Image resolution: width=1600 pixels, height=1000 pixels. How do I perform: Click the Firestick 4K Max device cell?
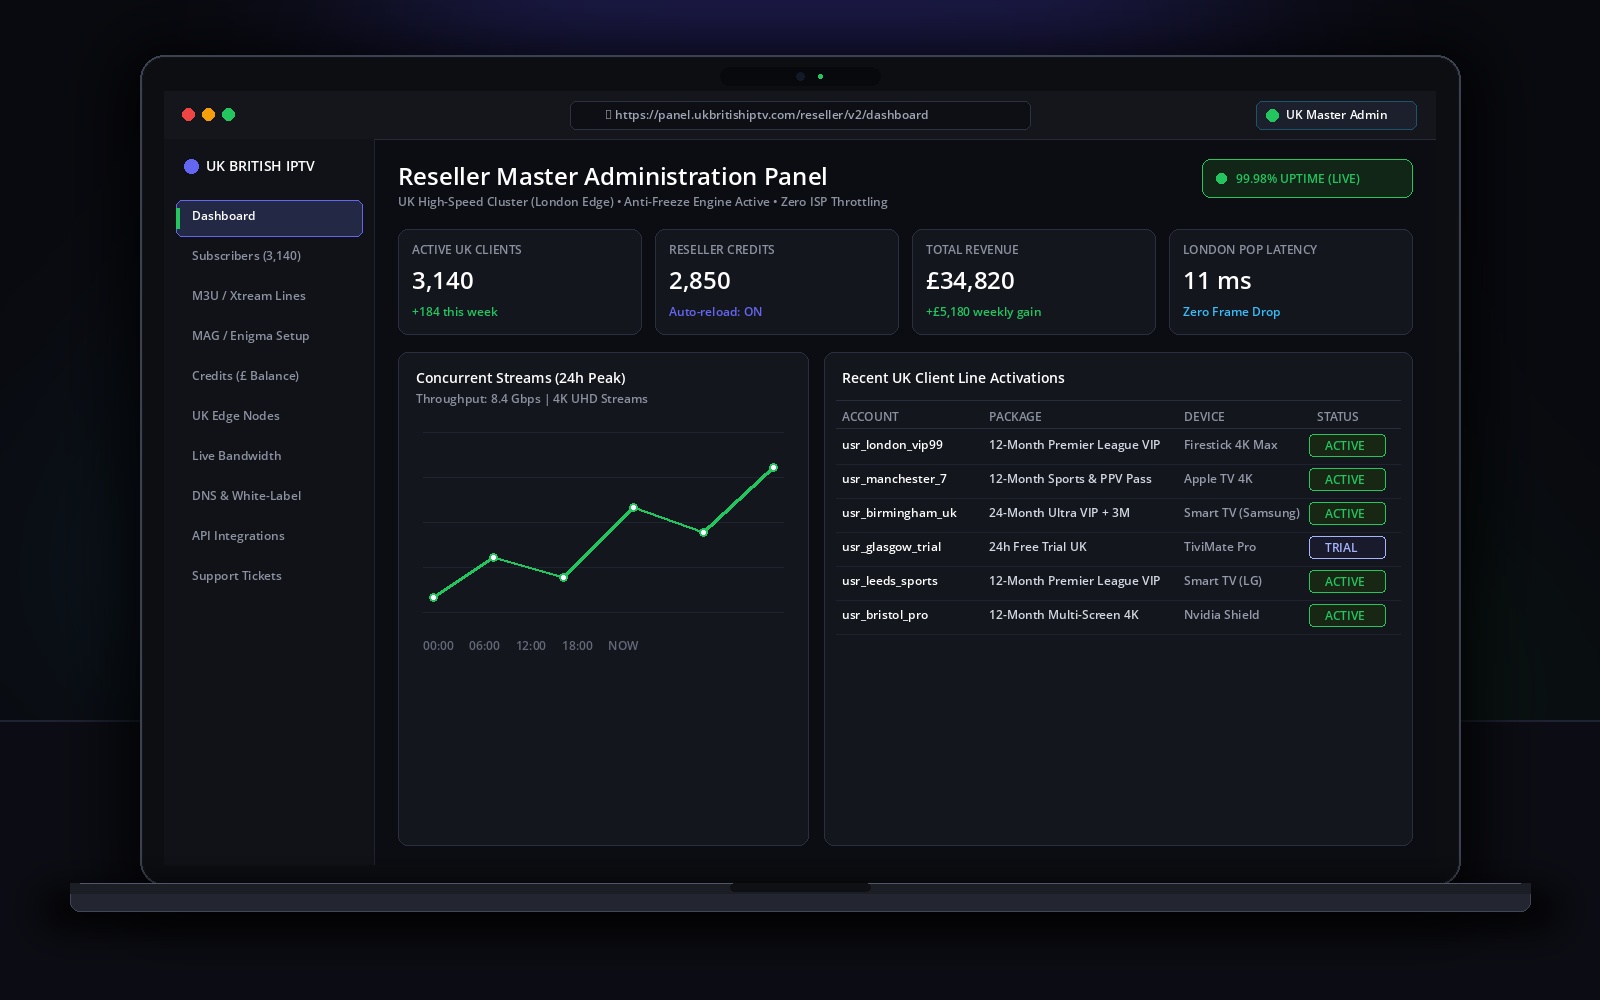point(1230,445)
